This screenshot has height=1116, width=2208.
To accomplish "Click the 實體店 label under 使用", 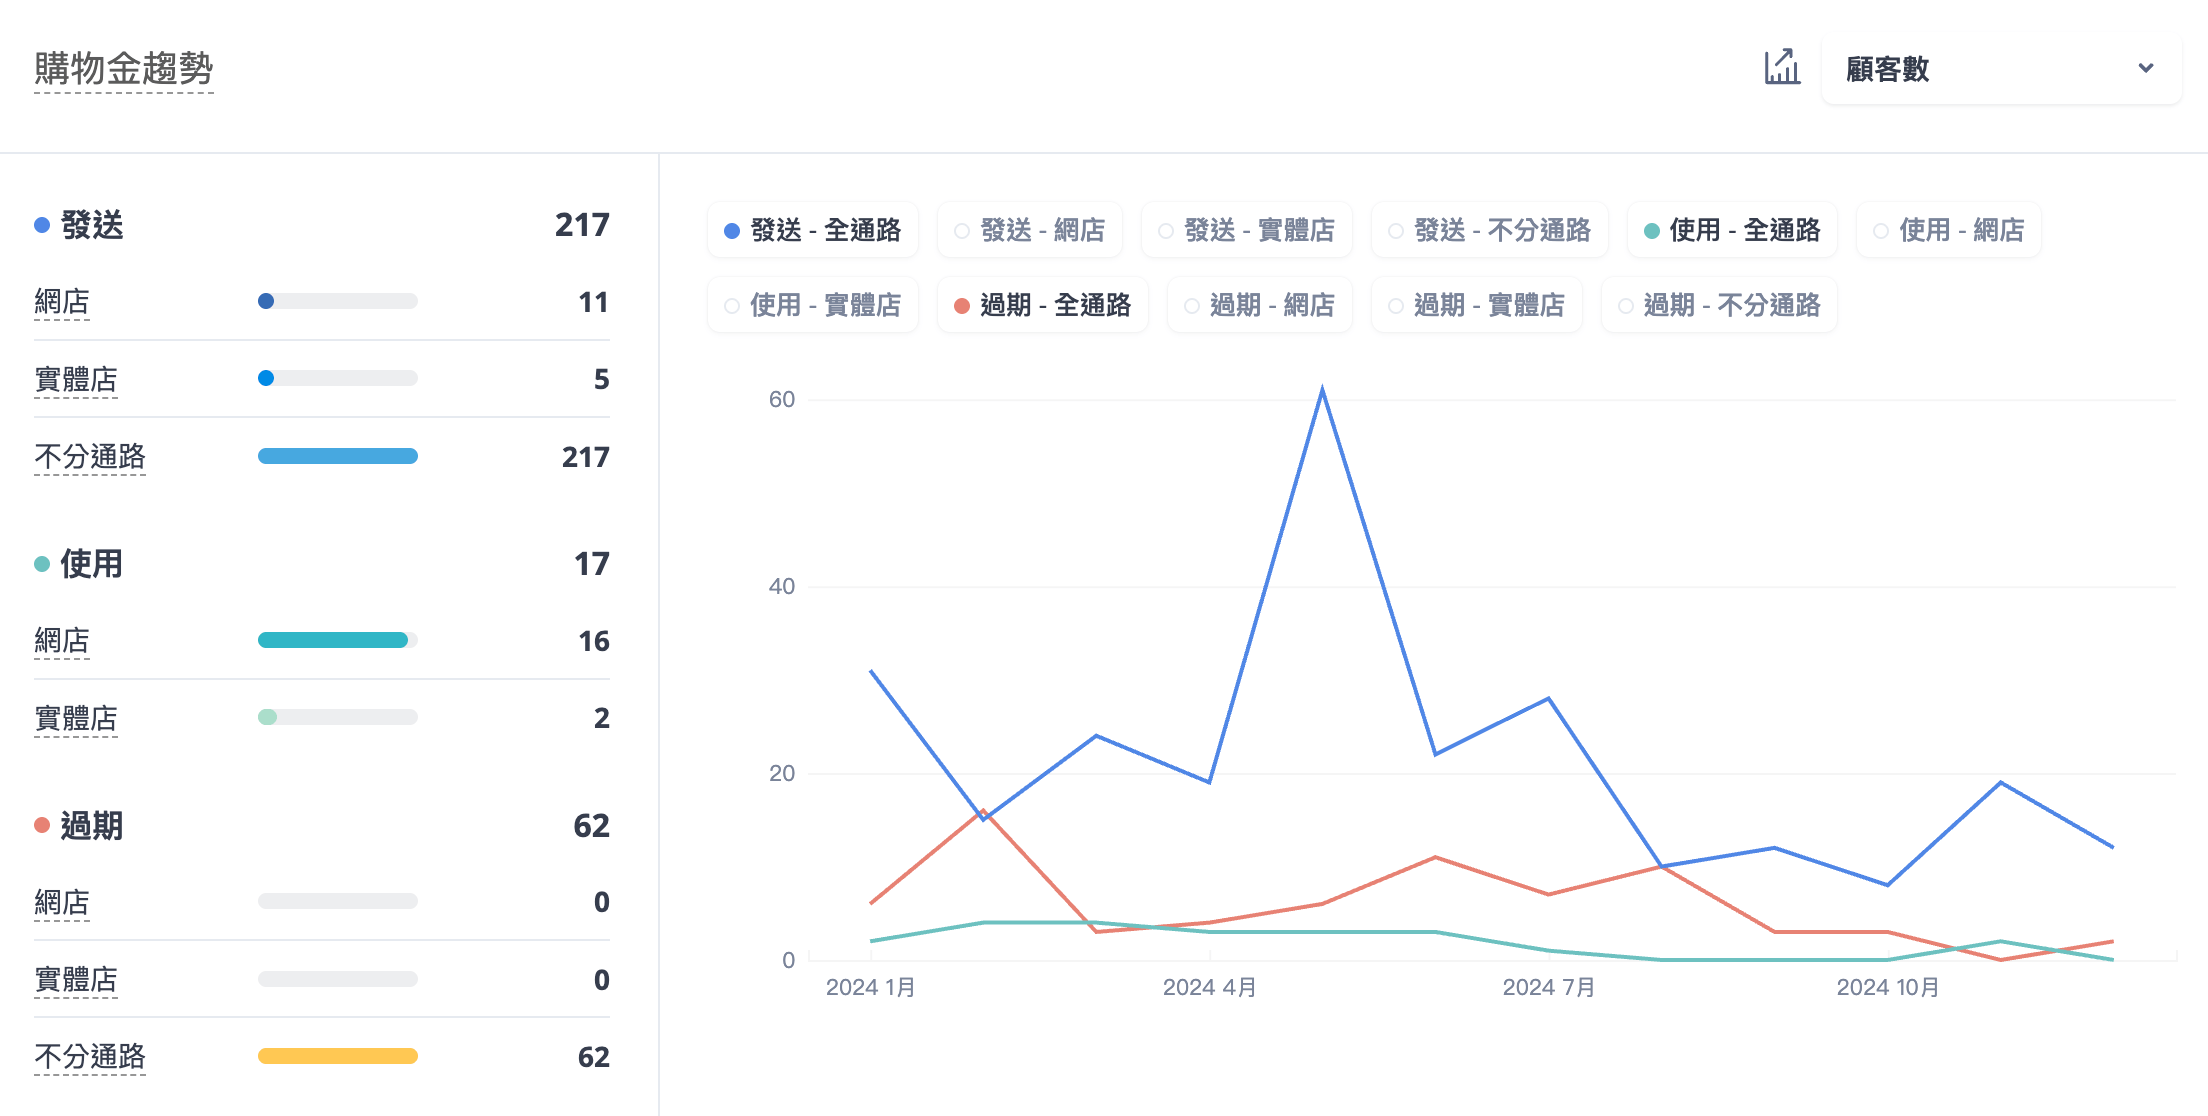I will (x=76, y=718).
